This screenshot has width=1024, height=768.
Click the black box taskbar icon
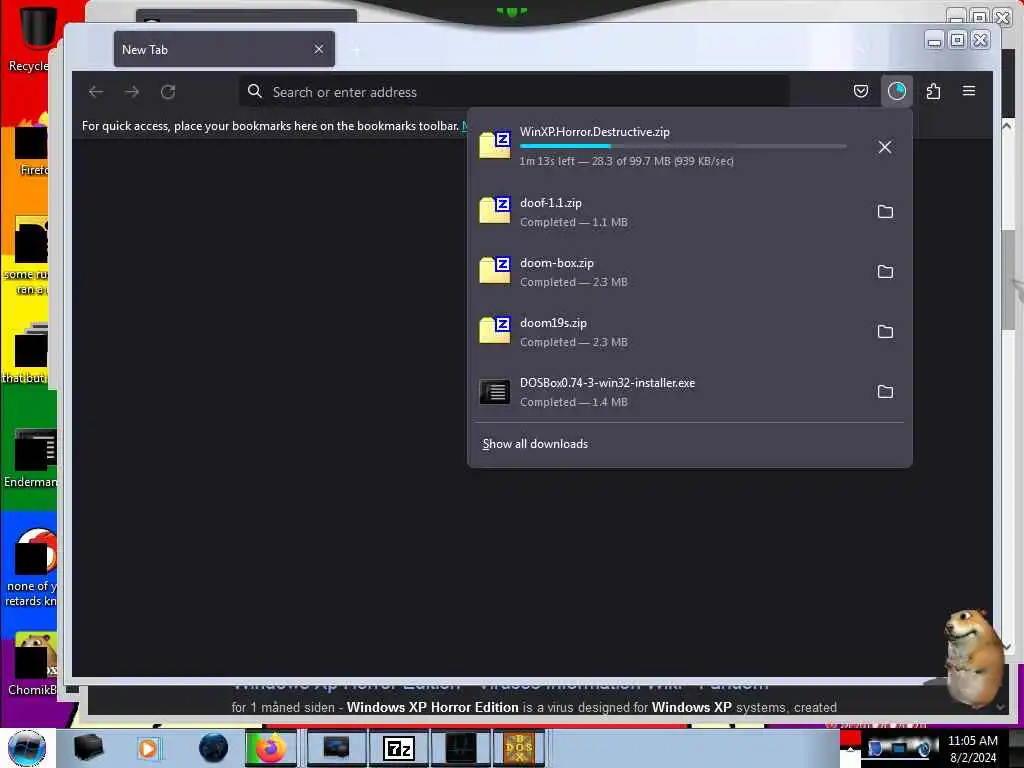click(x=88, y=748)
